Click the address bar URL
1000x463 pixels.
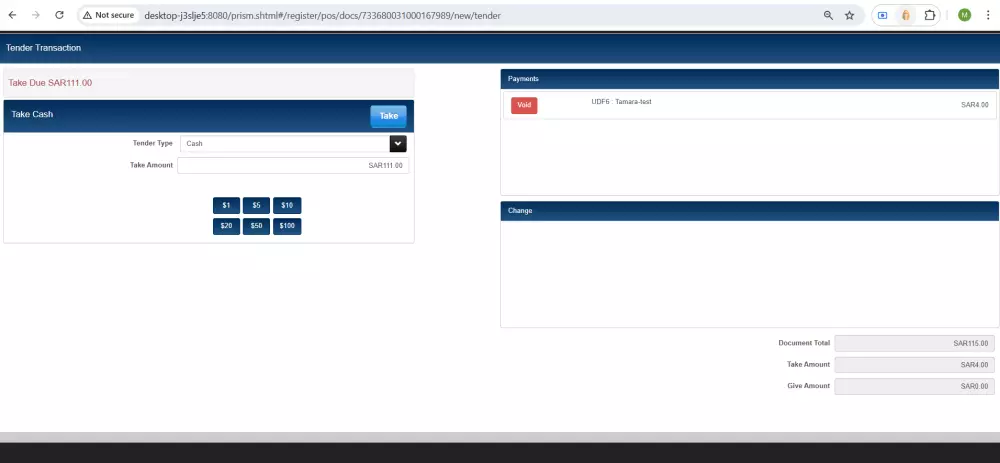323,15
